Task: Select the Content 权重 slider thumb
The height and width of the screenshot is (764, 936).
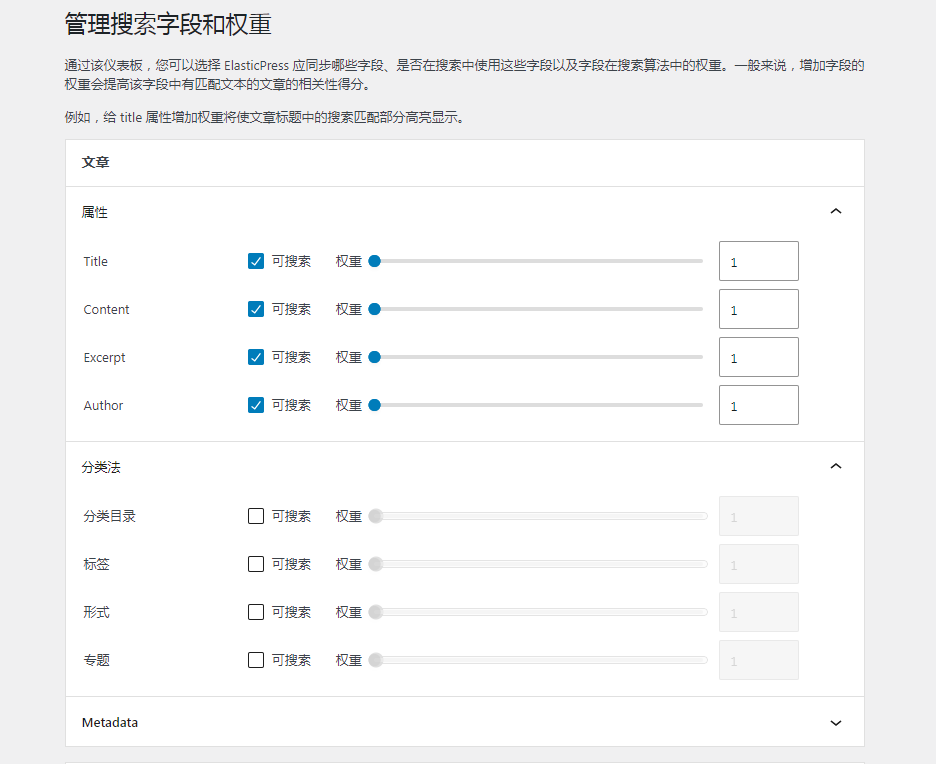Action: pyautogui.click(x=375, y=309)
